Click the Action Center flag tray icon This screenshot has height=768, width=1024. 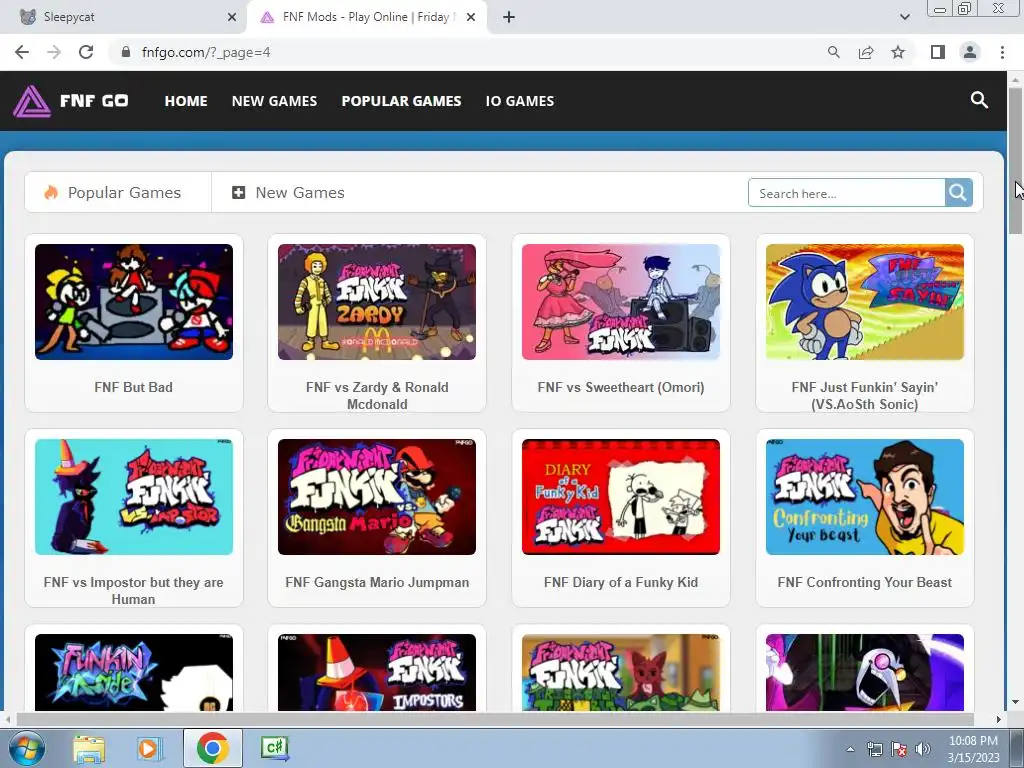(899, 749)
